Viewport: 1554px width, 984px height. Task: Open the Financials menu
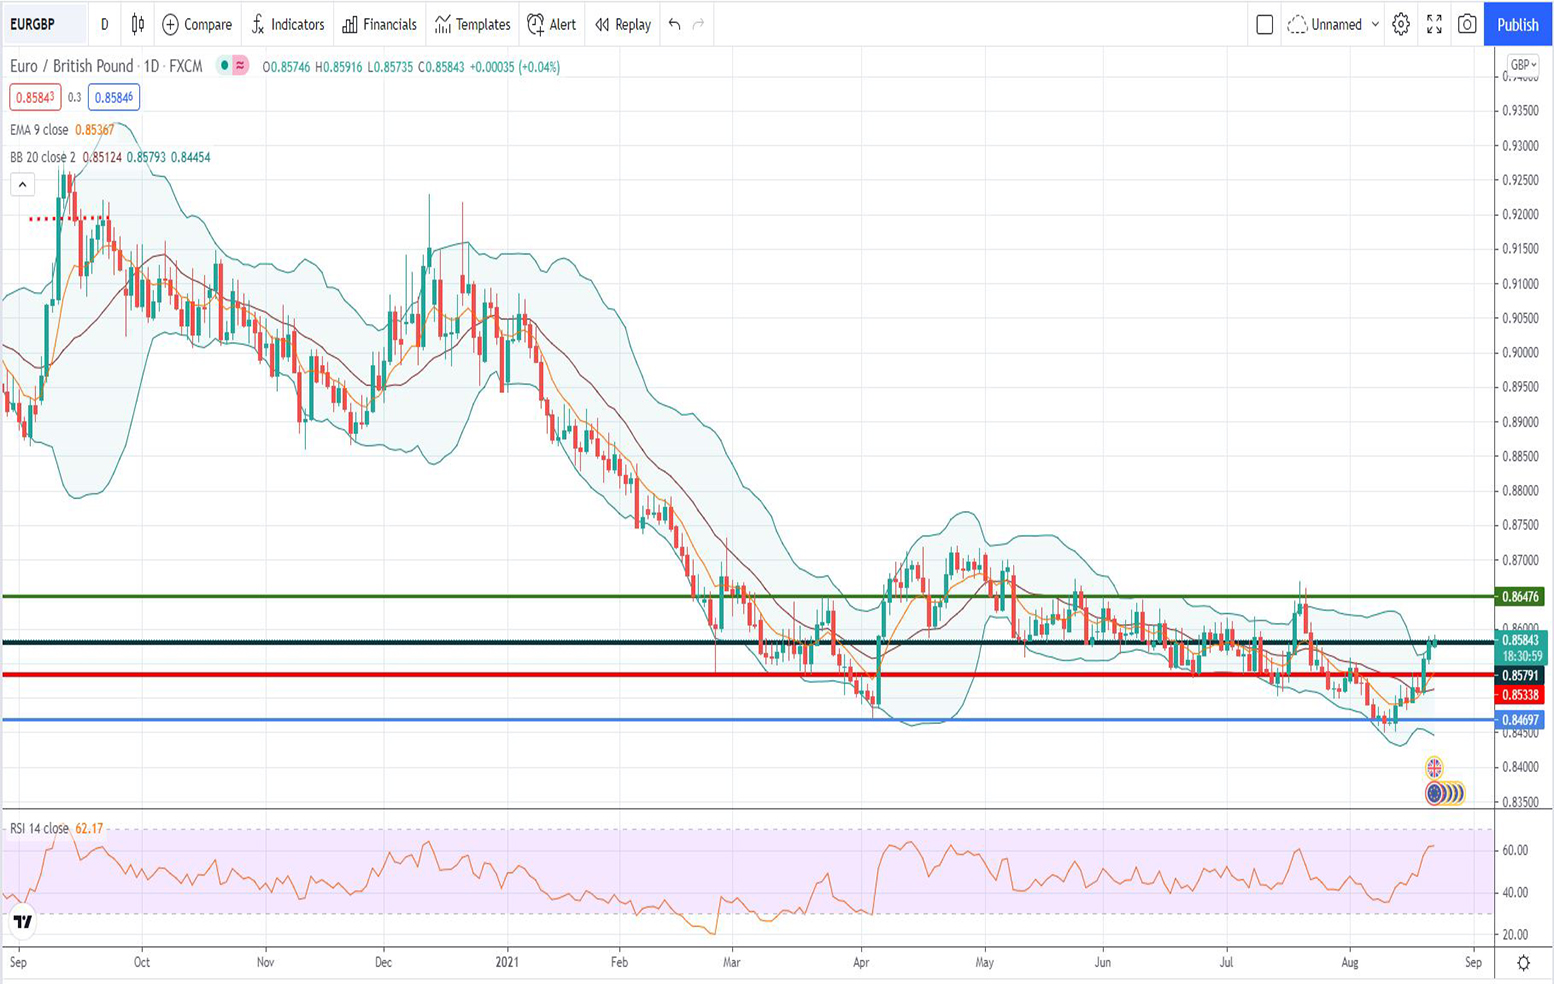point(379,24)
